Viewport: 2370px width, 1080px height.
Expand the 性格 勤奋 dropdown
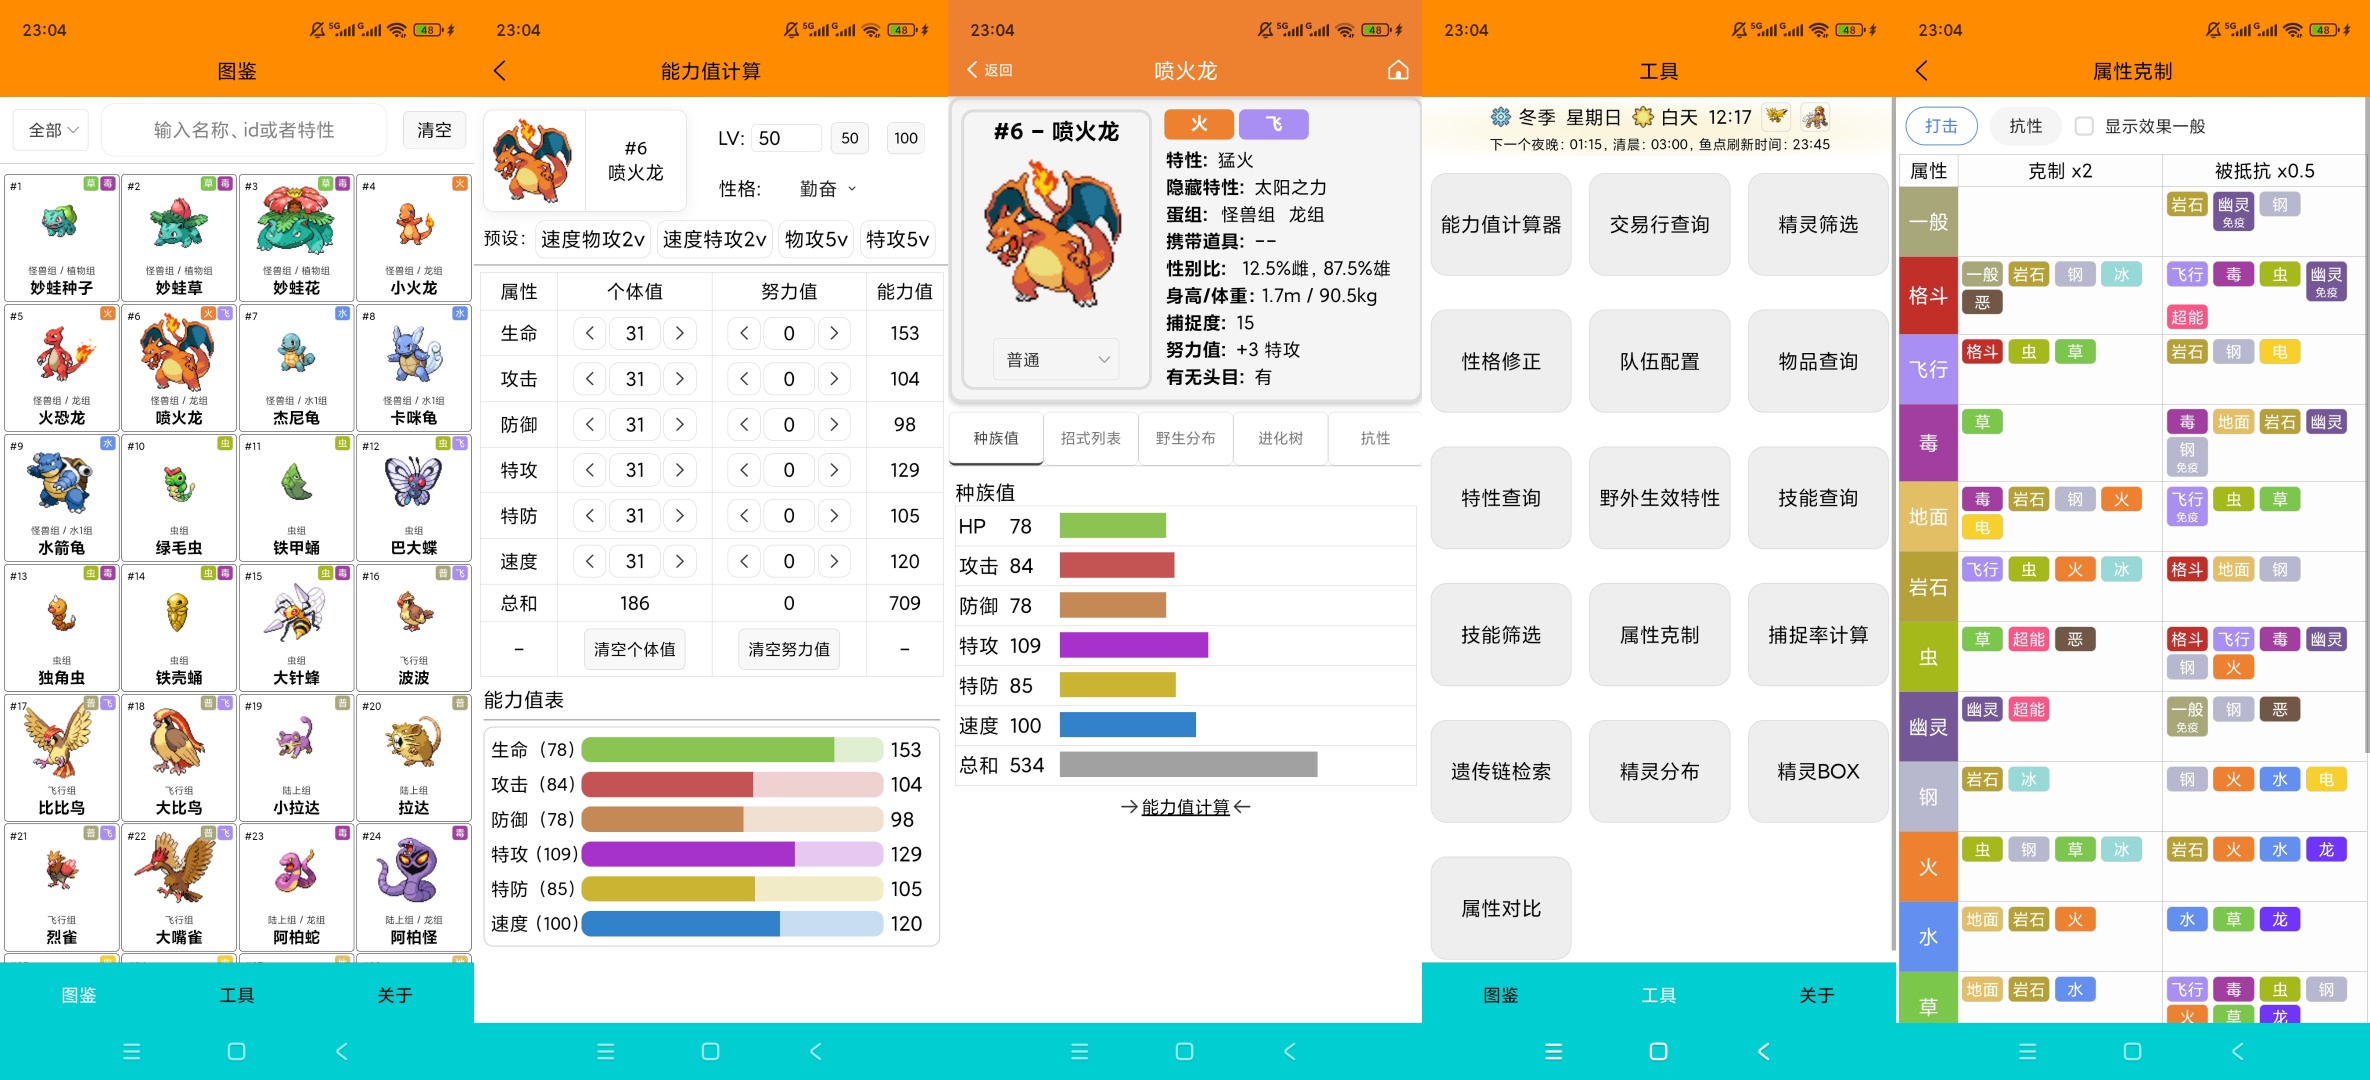(827, 189)
